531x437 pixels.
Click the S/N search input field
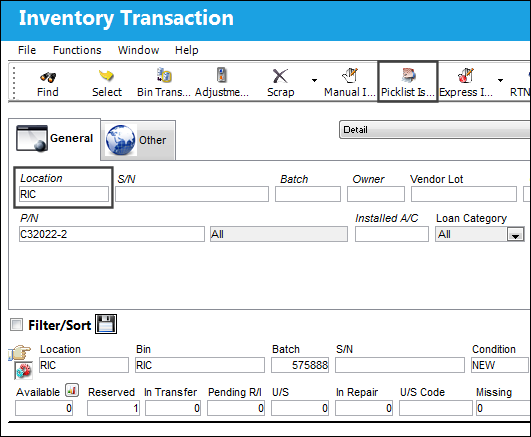click(x=192, y=194)
